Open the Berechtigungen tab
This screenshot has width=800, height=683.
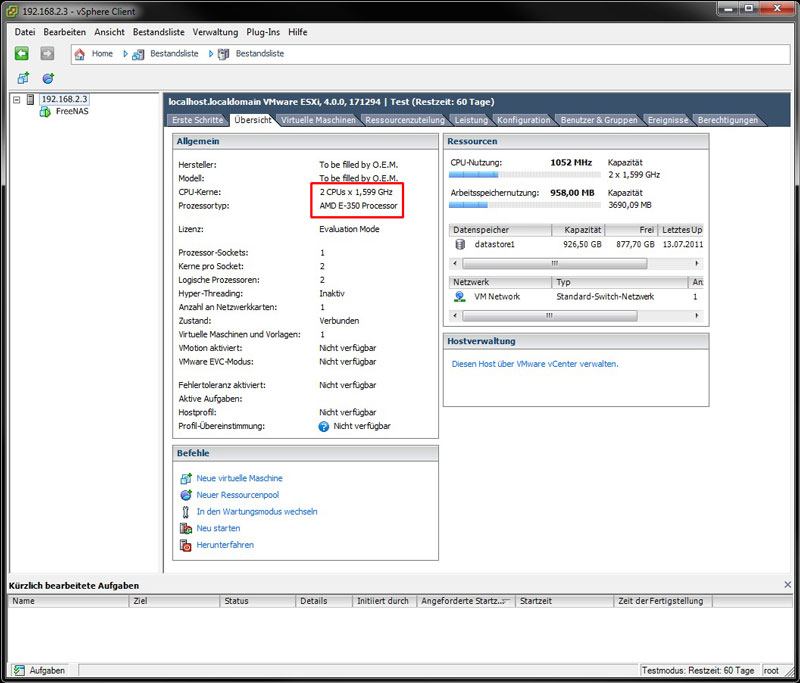[728, 120]
